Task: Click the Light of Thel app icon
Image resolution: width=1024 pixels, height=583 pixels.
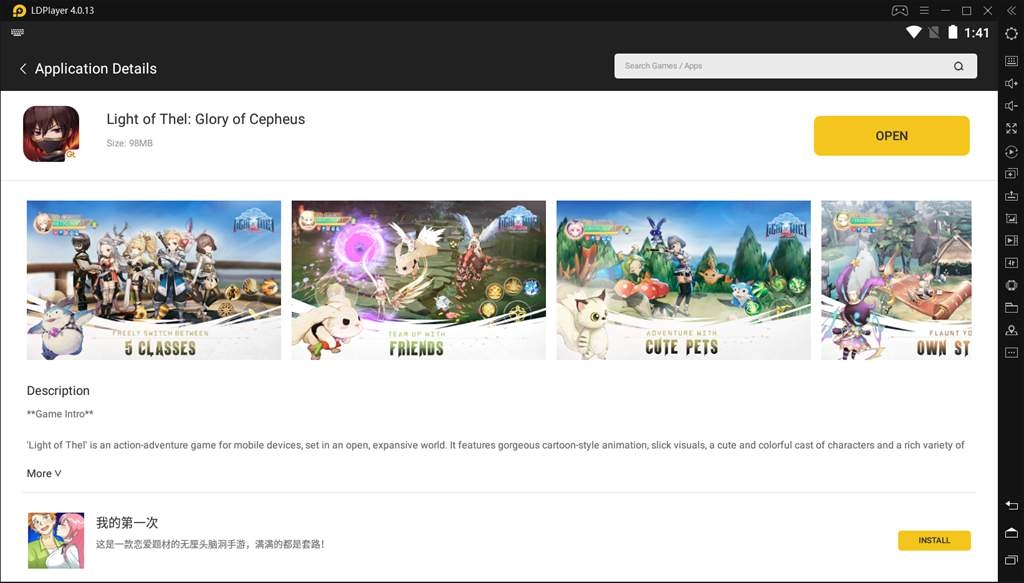Action: pos(51,134)
